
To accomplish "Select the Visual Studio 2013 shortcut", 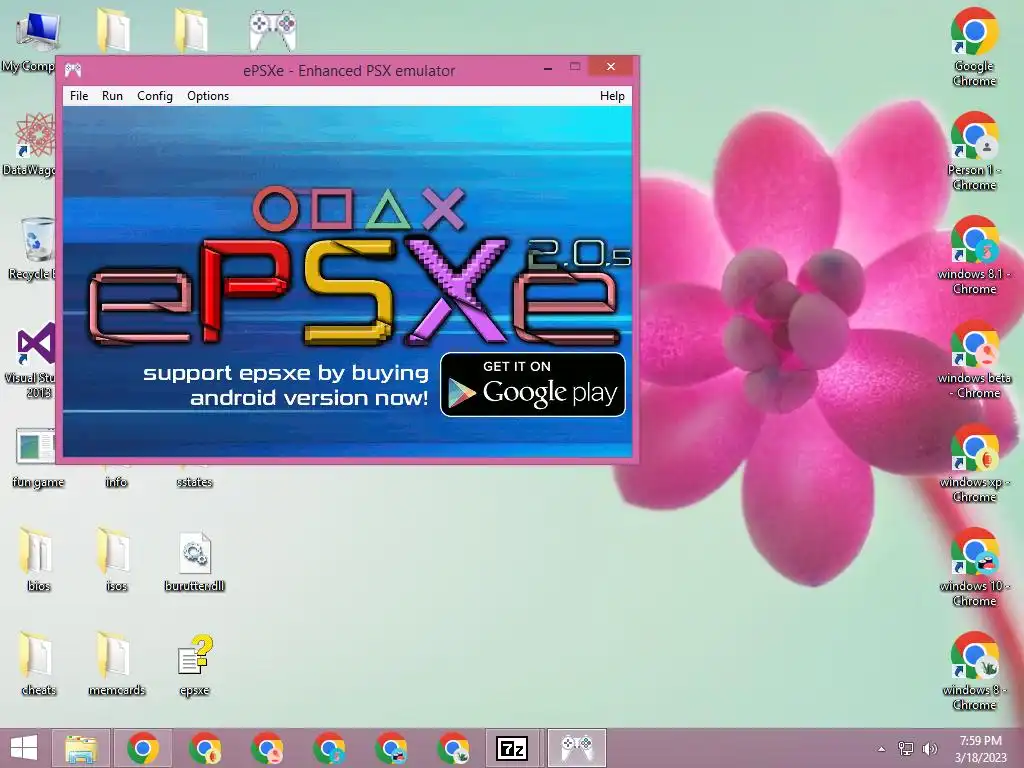I will click(31, 360).
